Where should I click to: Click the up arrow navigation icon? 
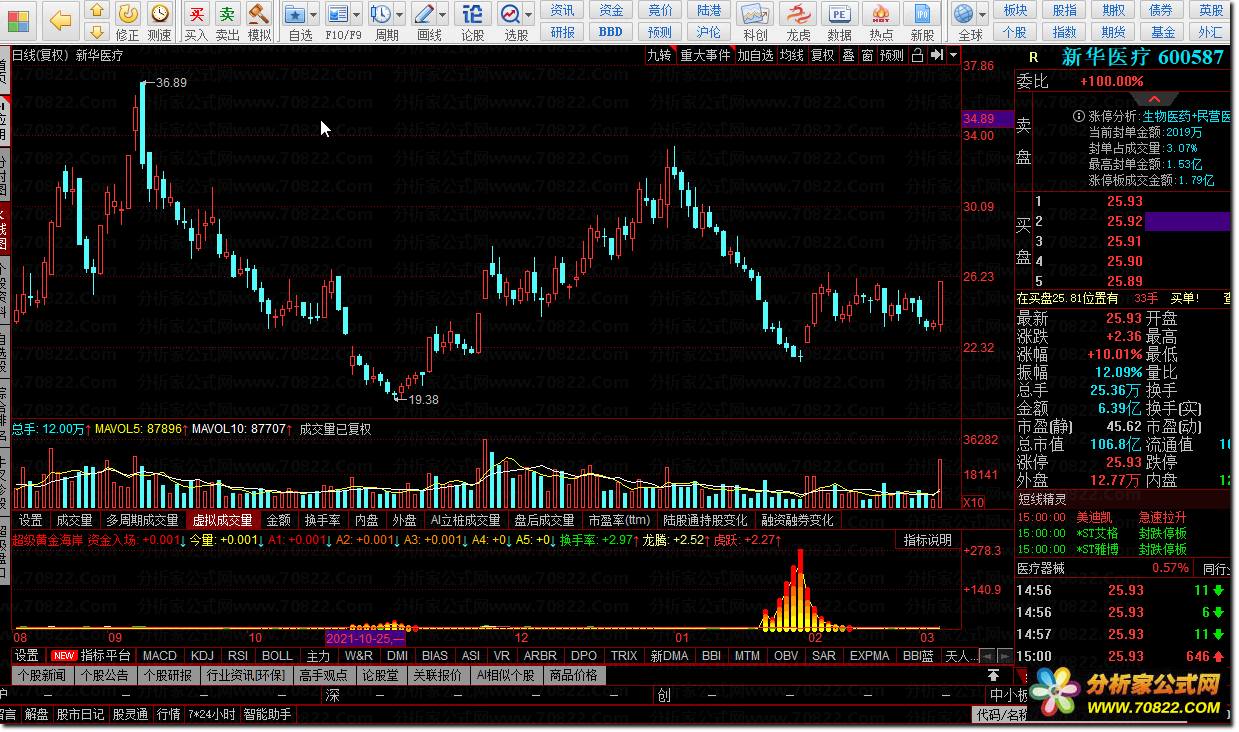96,10
